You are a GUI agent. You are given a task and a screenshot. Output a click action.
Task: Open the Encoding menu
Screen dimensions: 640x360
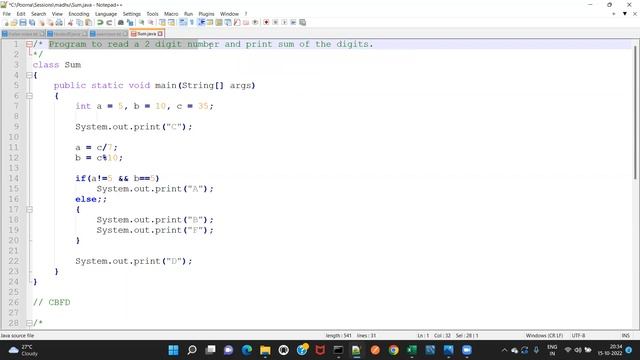(79, 14)
